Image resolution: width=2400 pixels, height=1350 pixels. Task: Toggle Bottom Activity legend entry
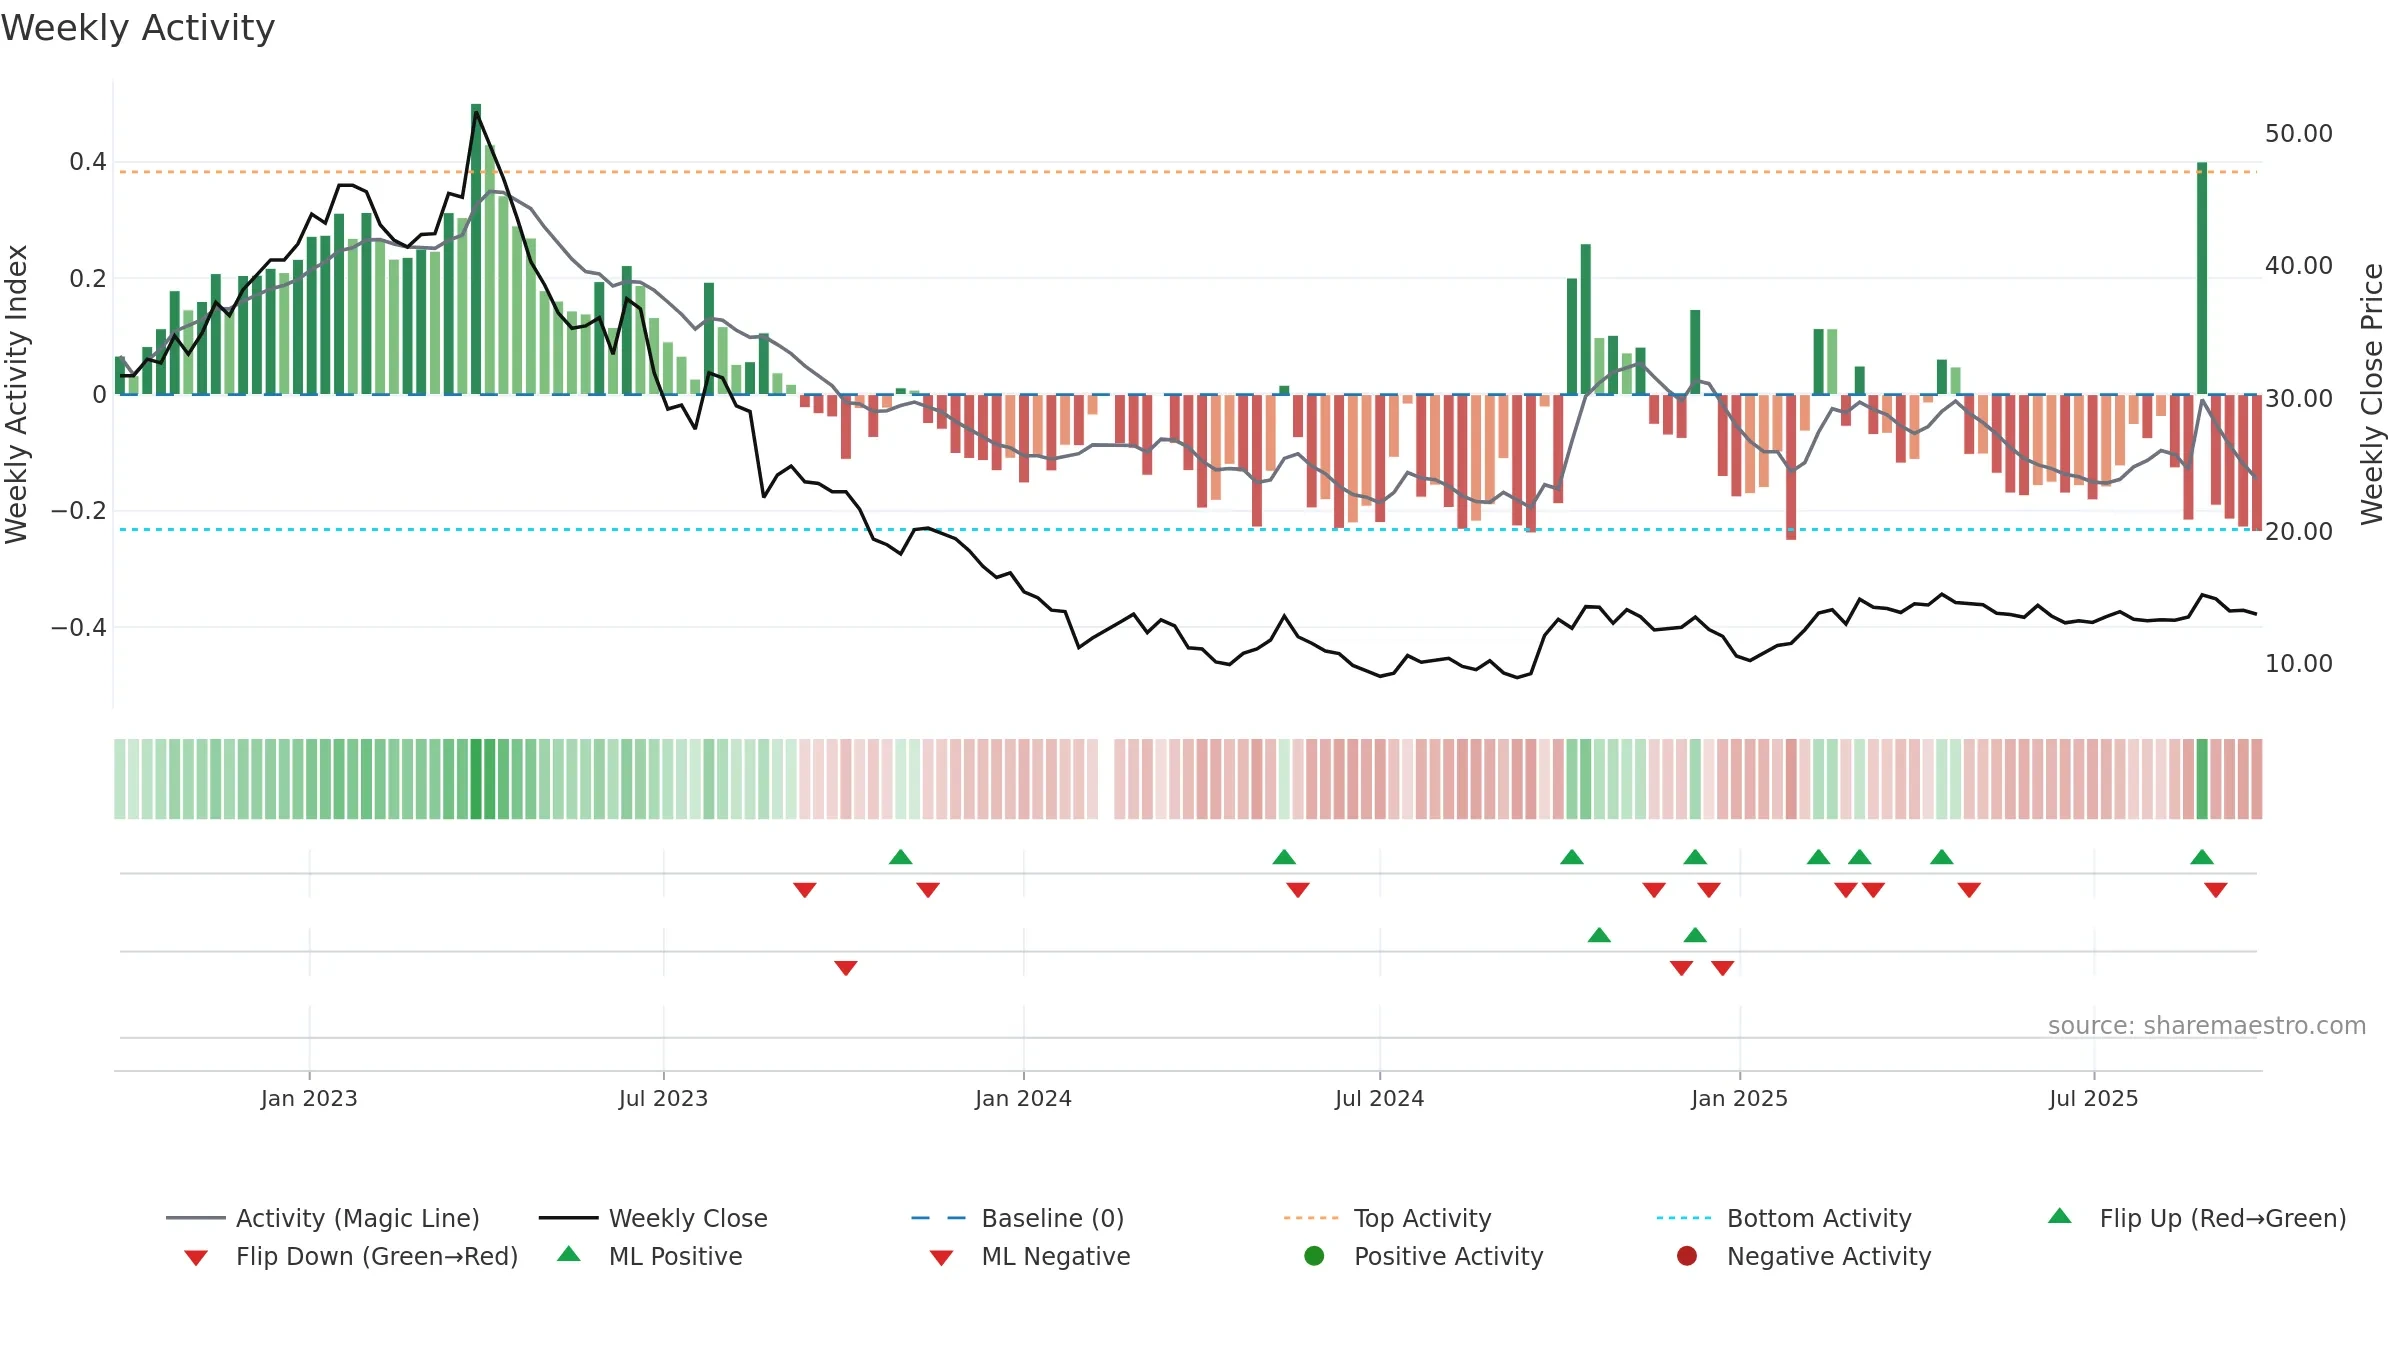[x=1784, y=1218]
